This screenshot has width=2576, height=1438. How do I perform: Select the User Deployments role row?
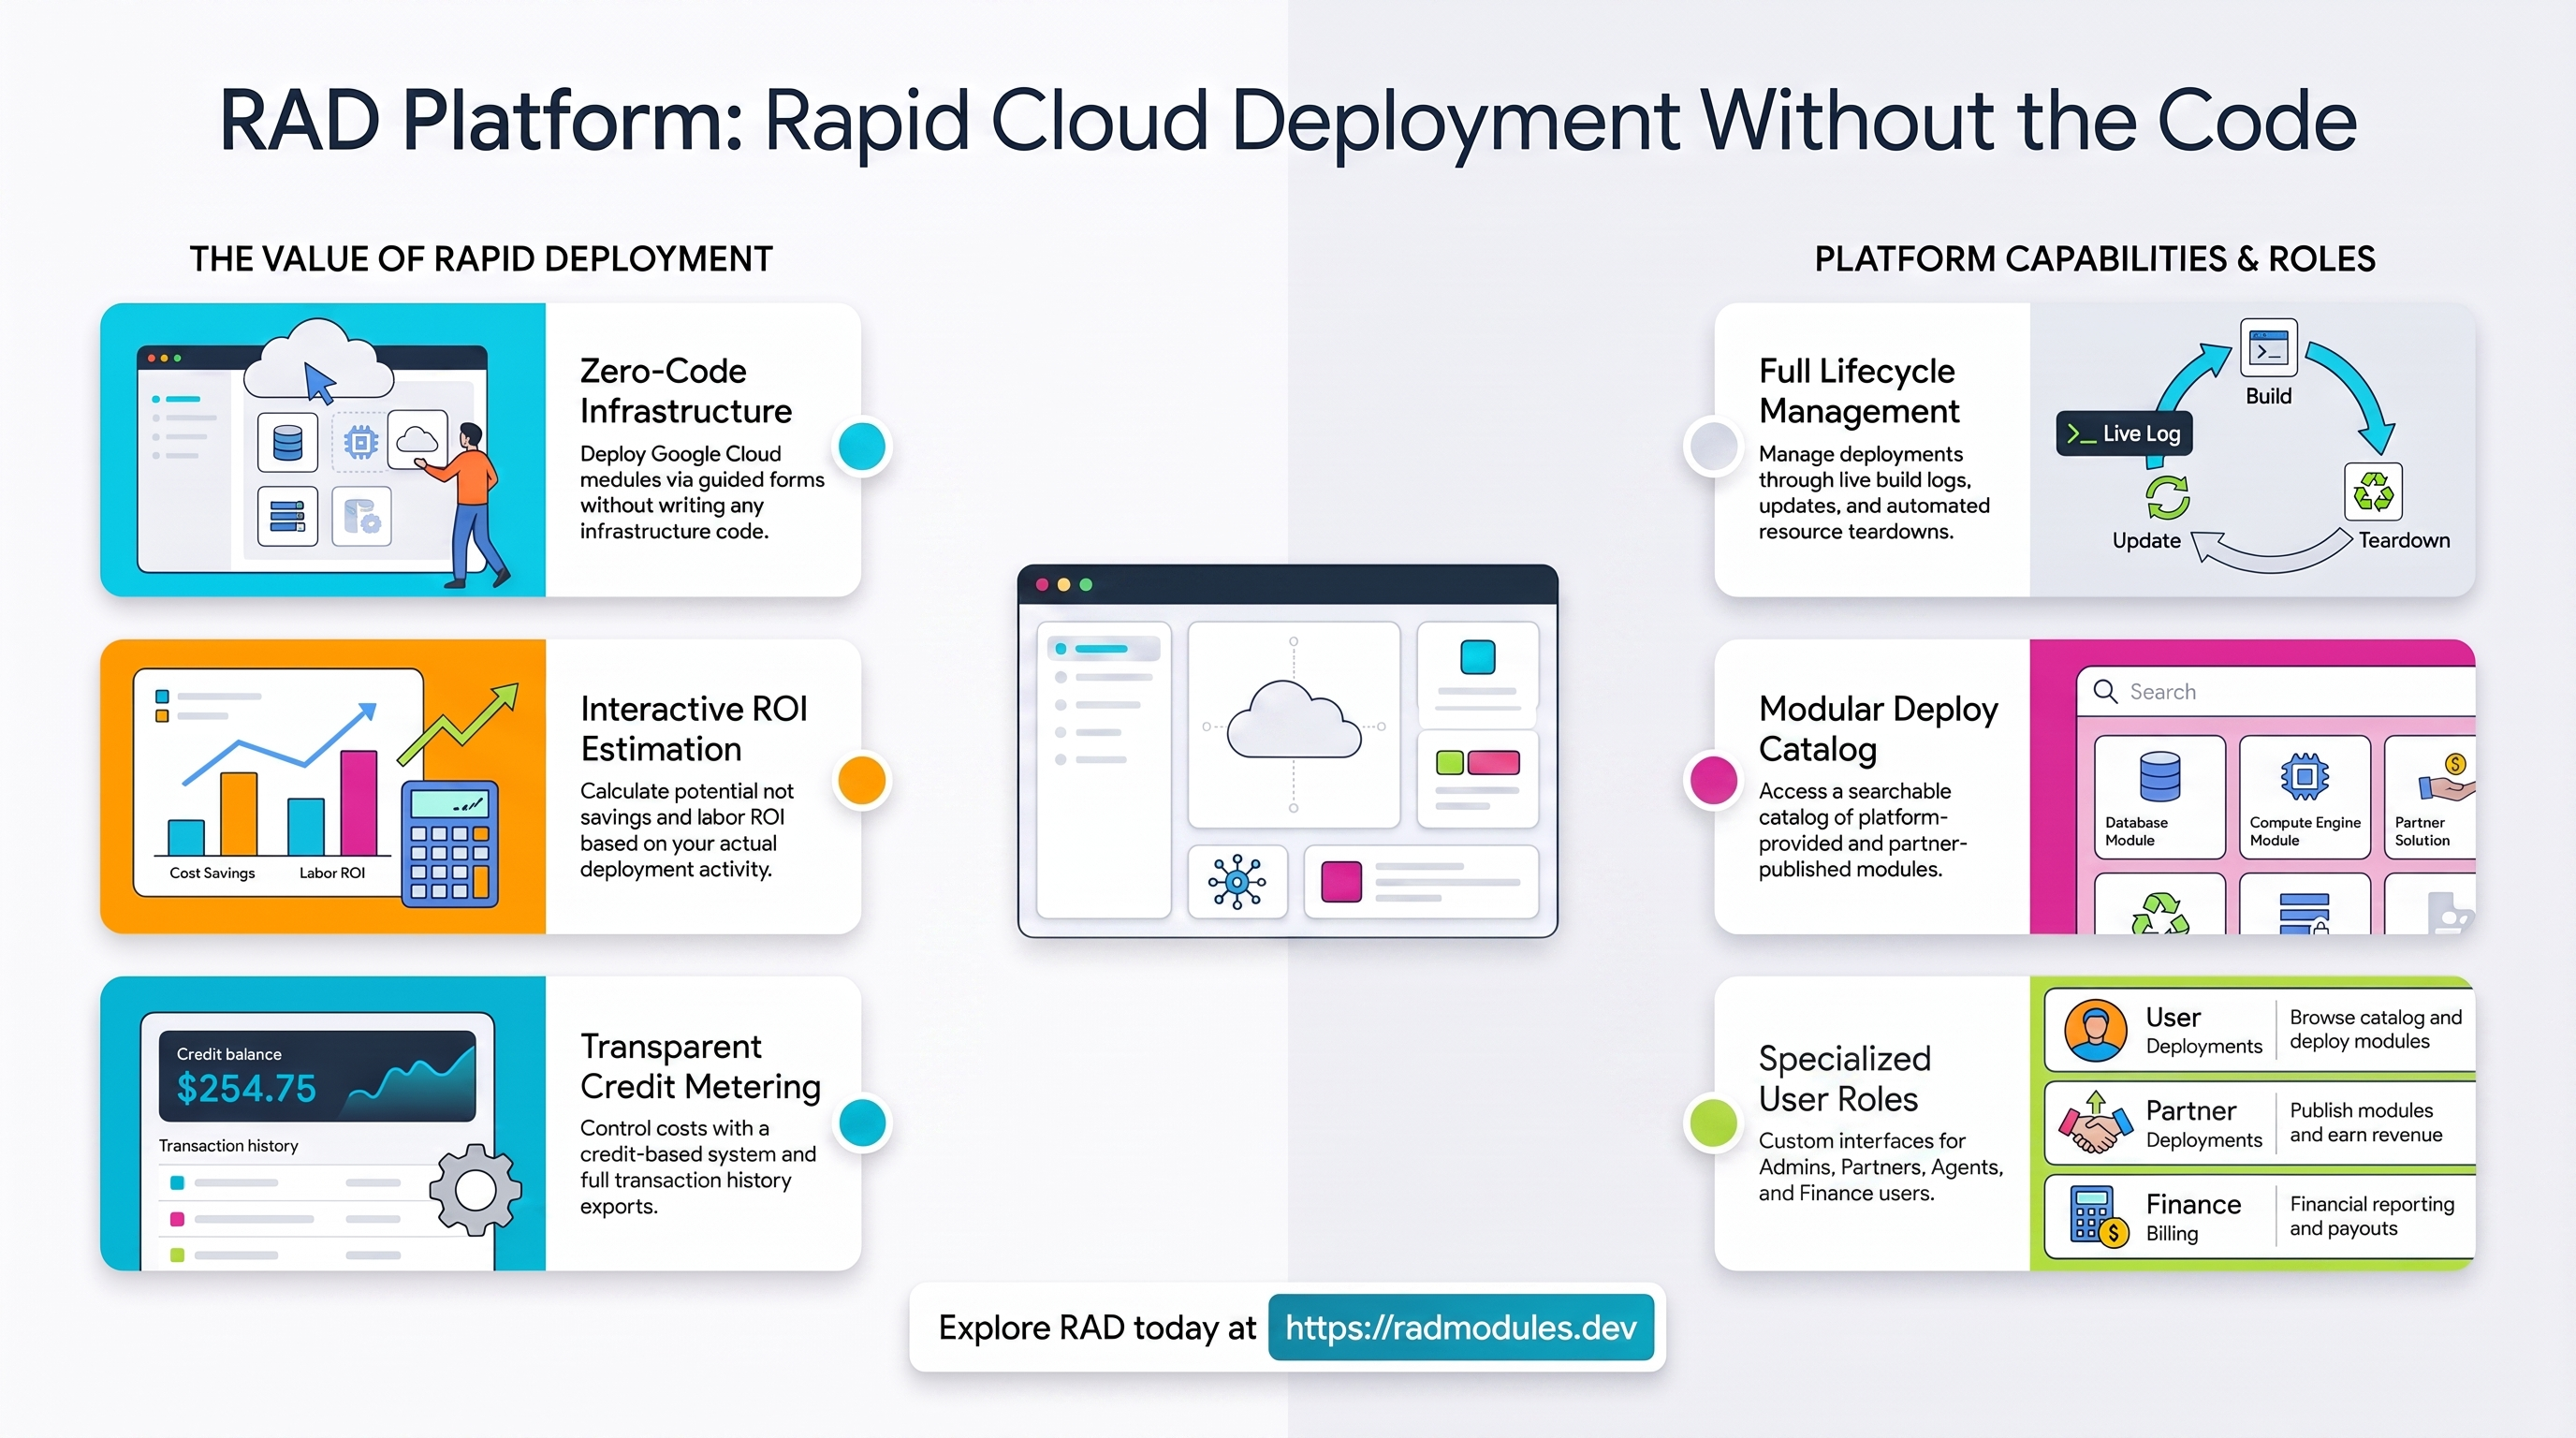(x=2260, y=1030)
